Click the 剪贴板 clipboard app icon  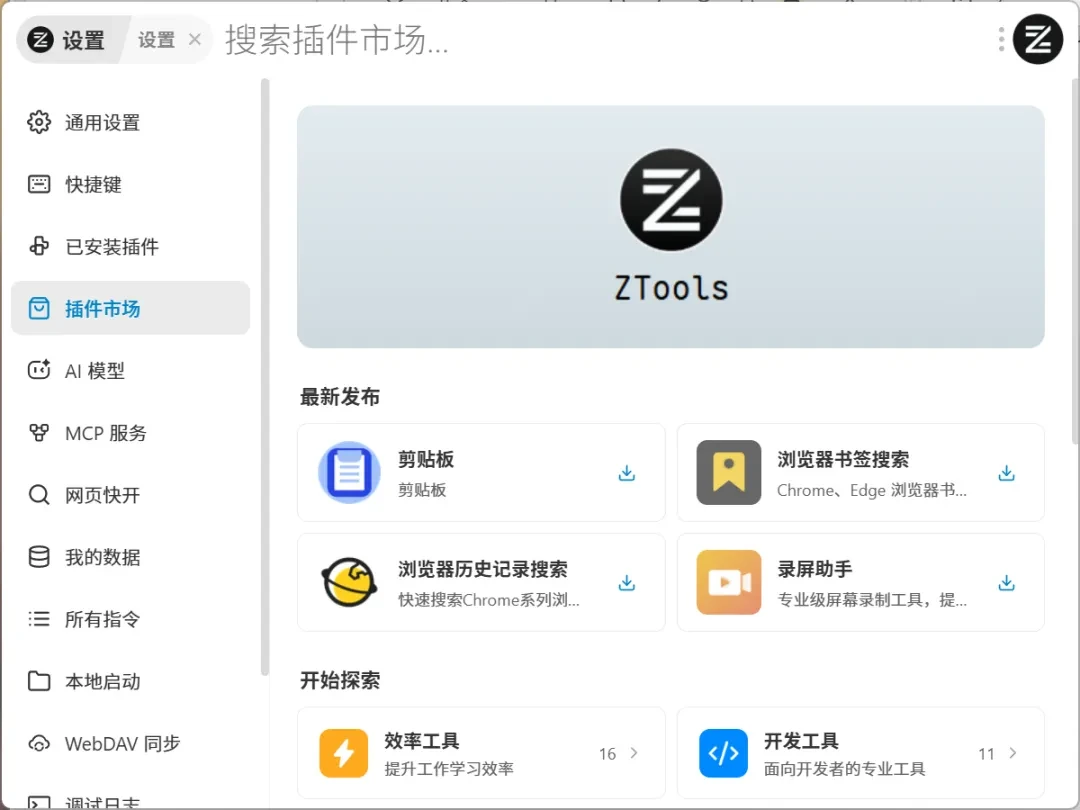point(349,472)
